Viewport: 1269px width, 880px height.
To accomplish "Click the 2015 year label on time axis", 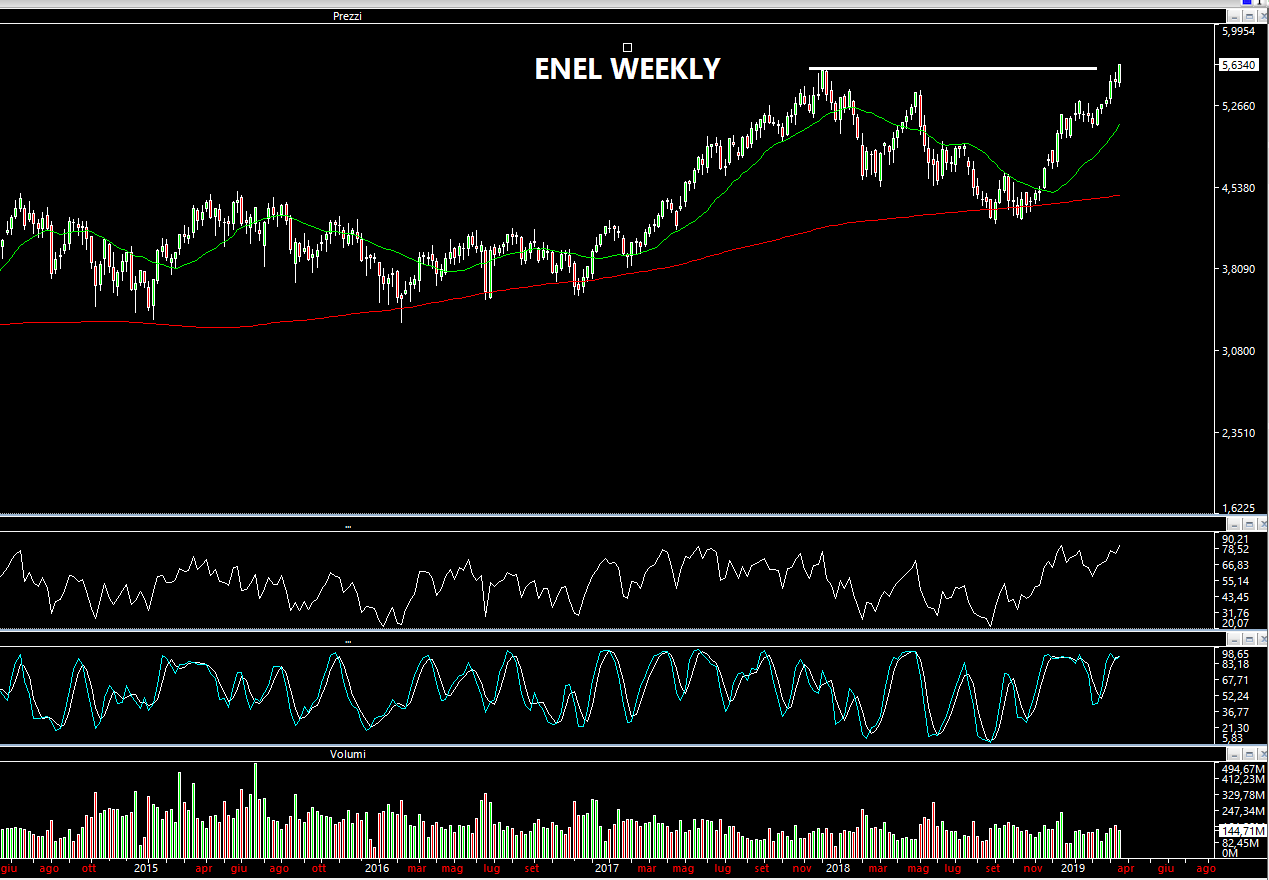I will click(x=146, y=869).
